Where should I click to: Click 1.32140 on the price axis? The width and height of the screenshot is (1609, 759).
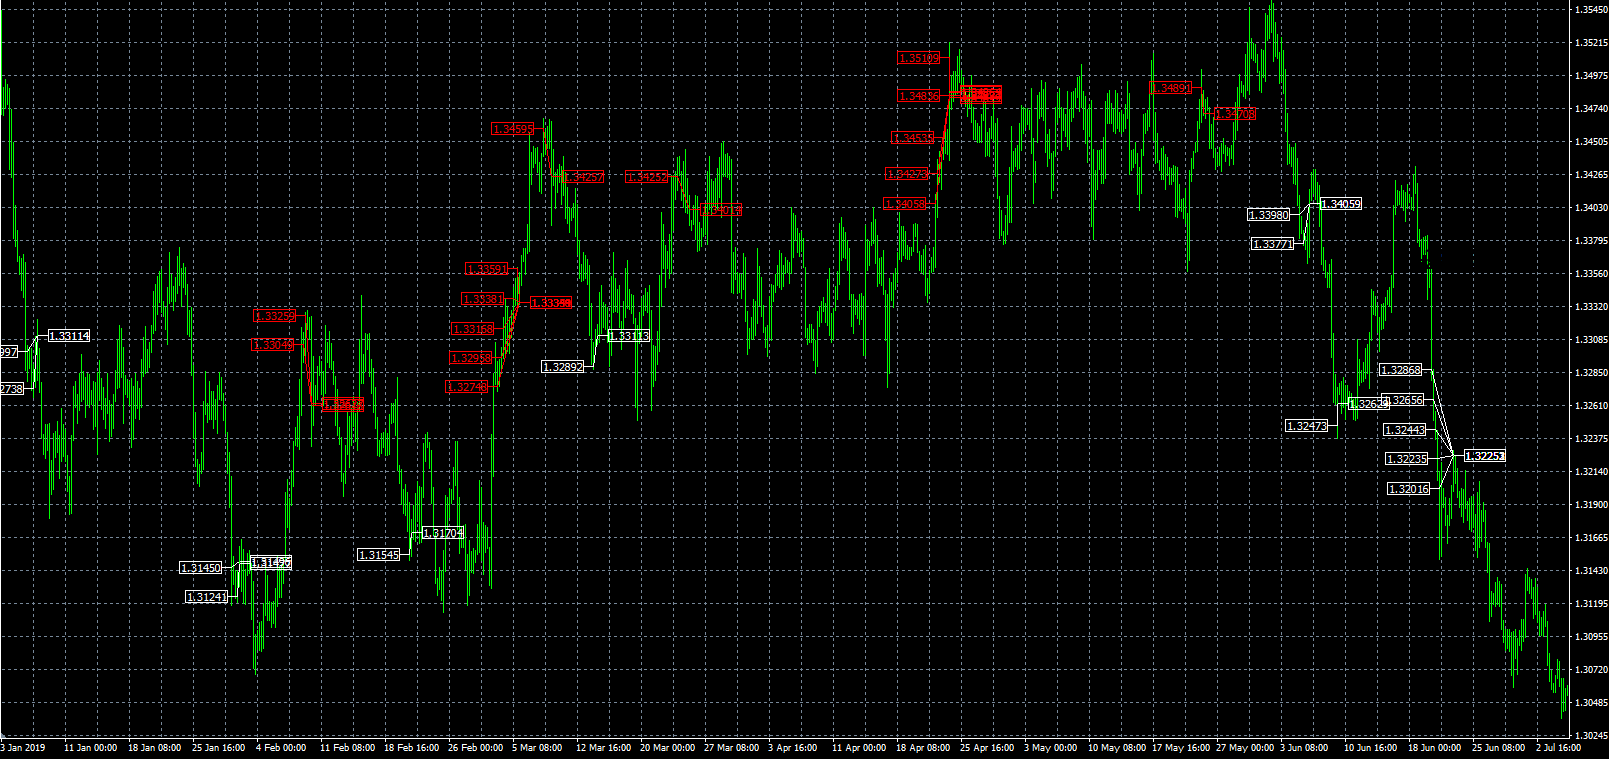1590,472
